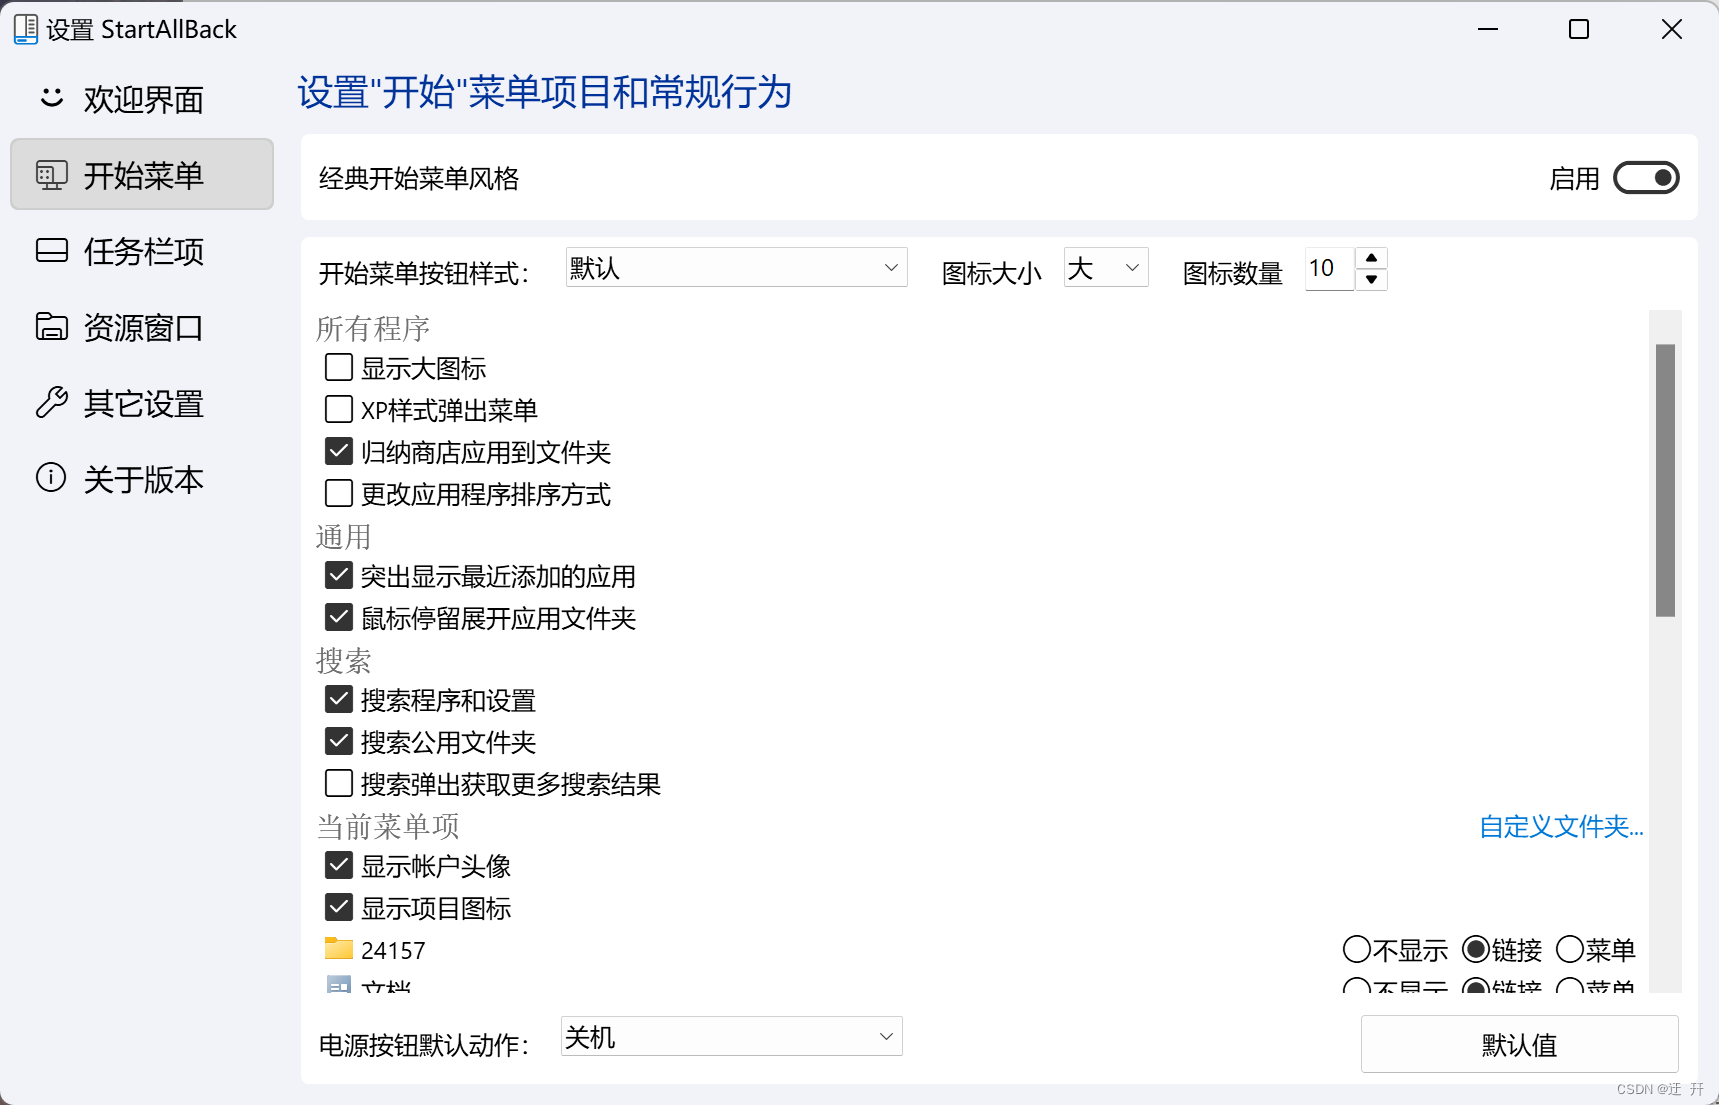Image resolution: width=1719 pixels, height=1105 pixels.
Task: Click the 图标数量 number field
Action: [x=1330, y=269]
